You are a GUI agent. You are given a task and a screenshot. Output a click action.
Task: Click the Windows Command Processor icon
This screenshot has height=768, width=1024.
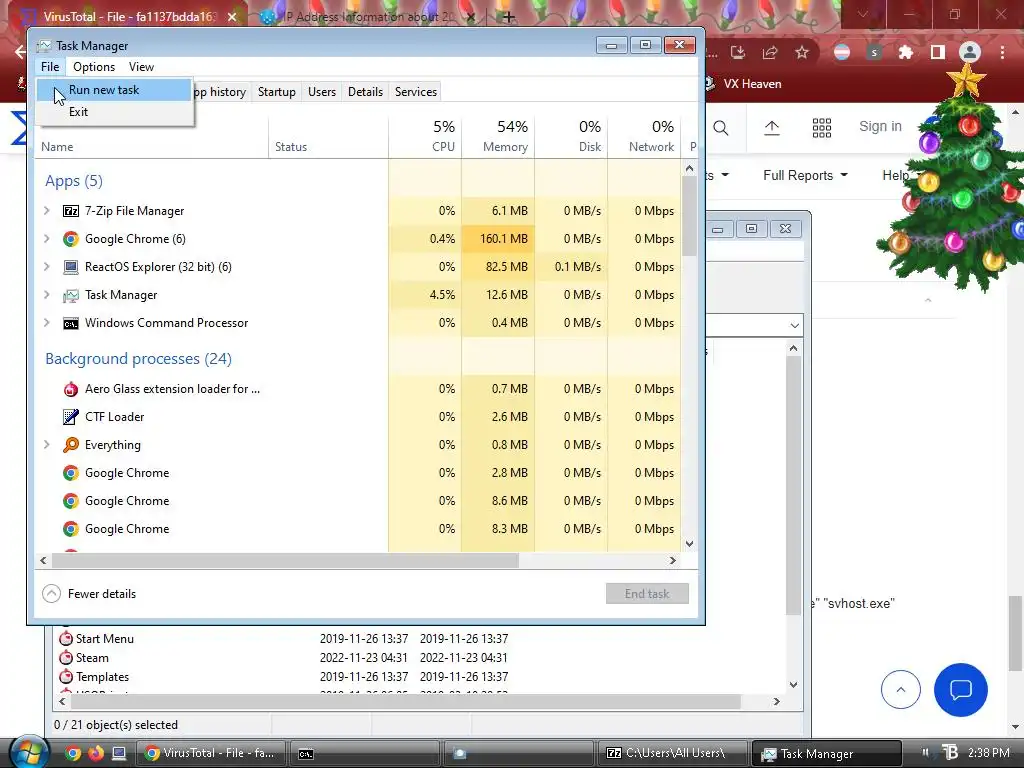71,323
